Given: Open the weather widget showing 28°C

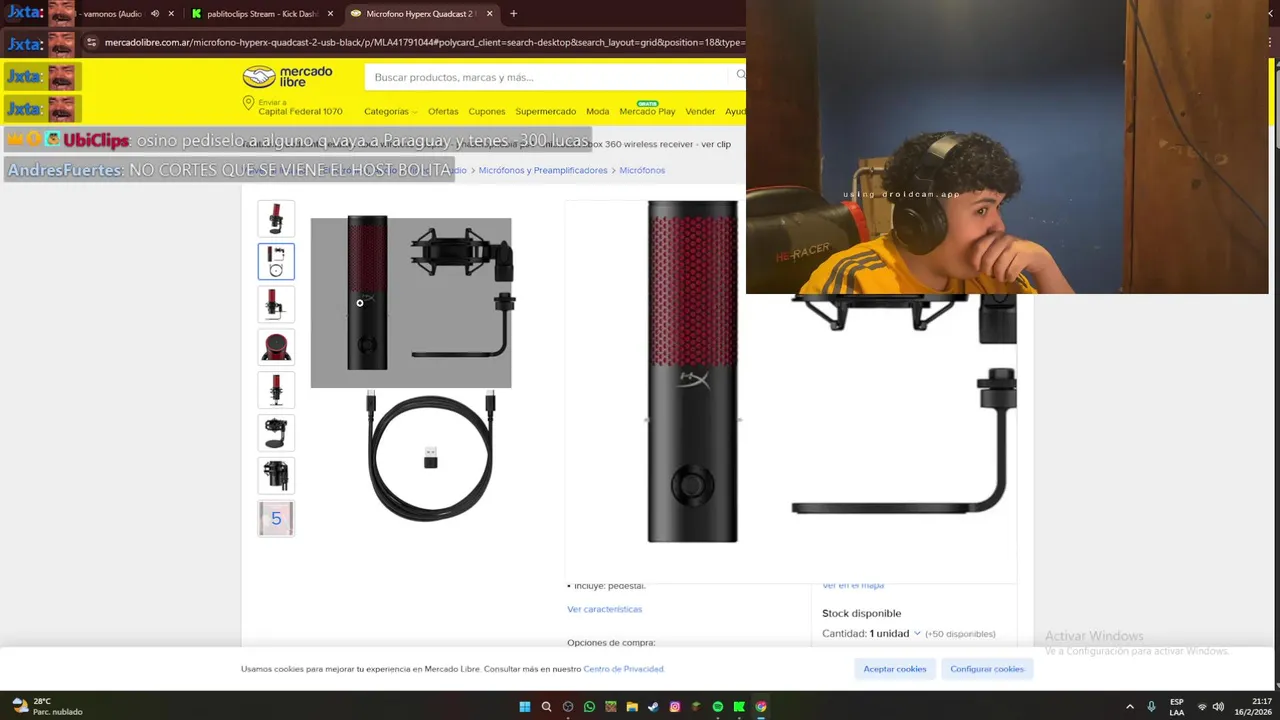Looking at the screenshot, I should tap(46, 706).
